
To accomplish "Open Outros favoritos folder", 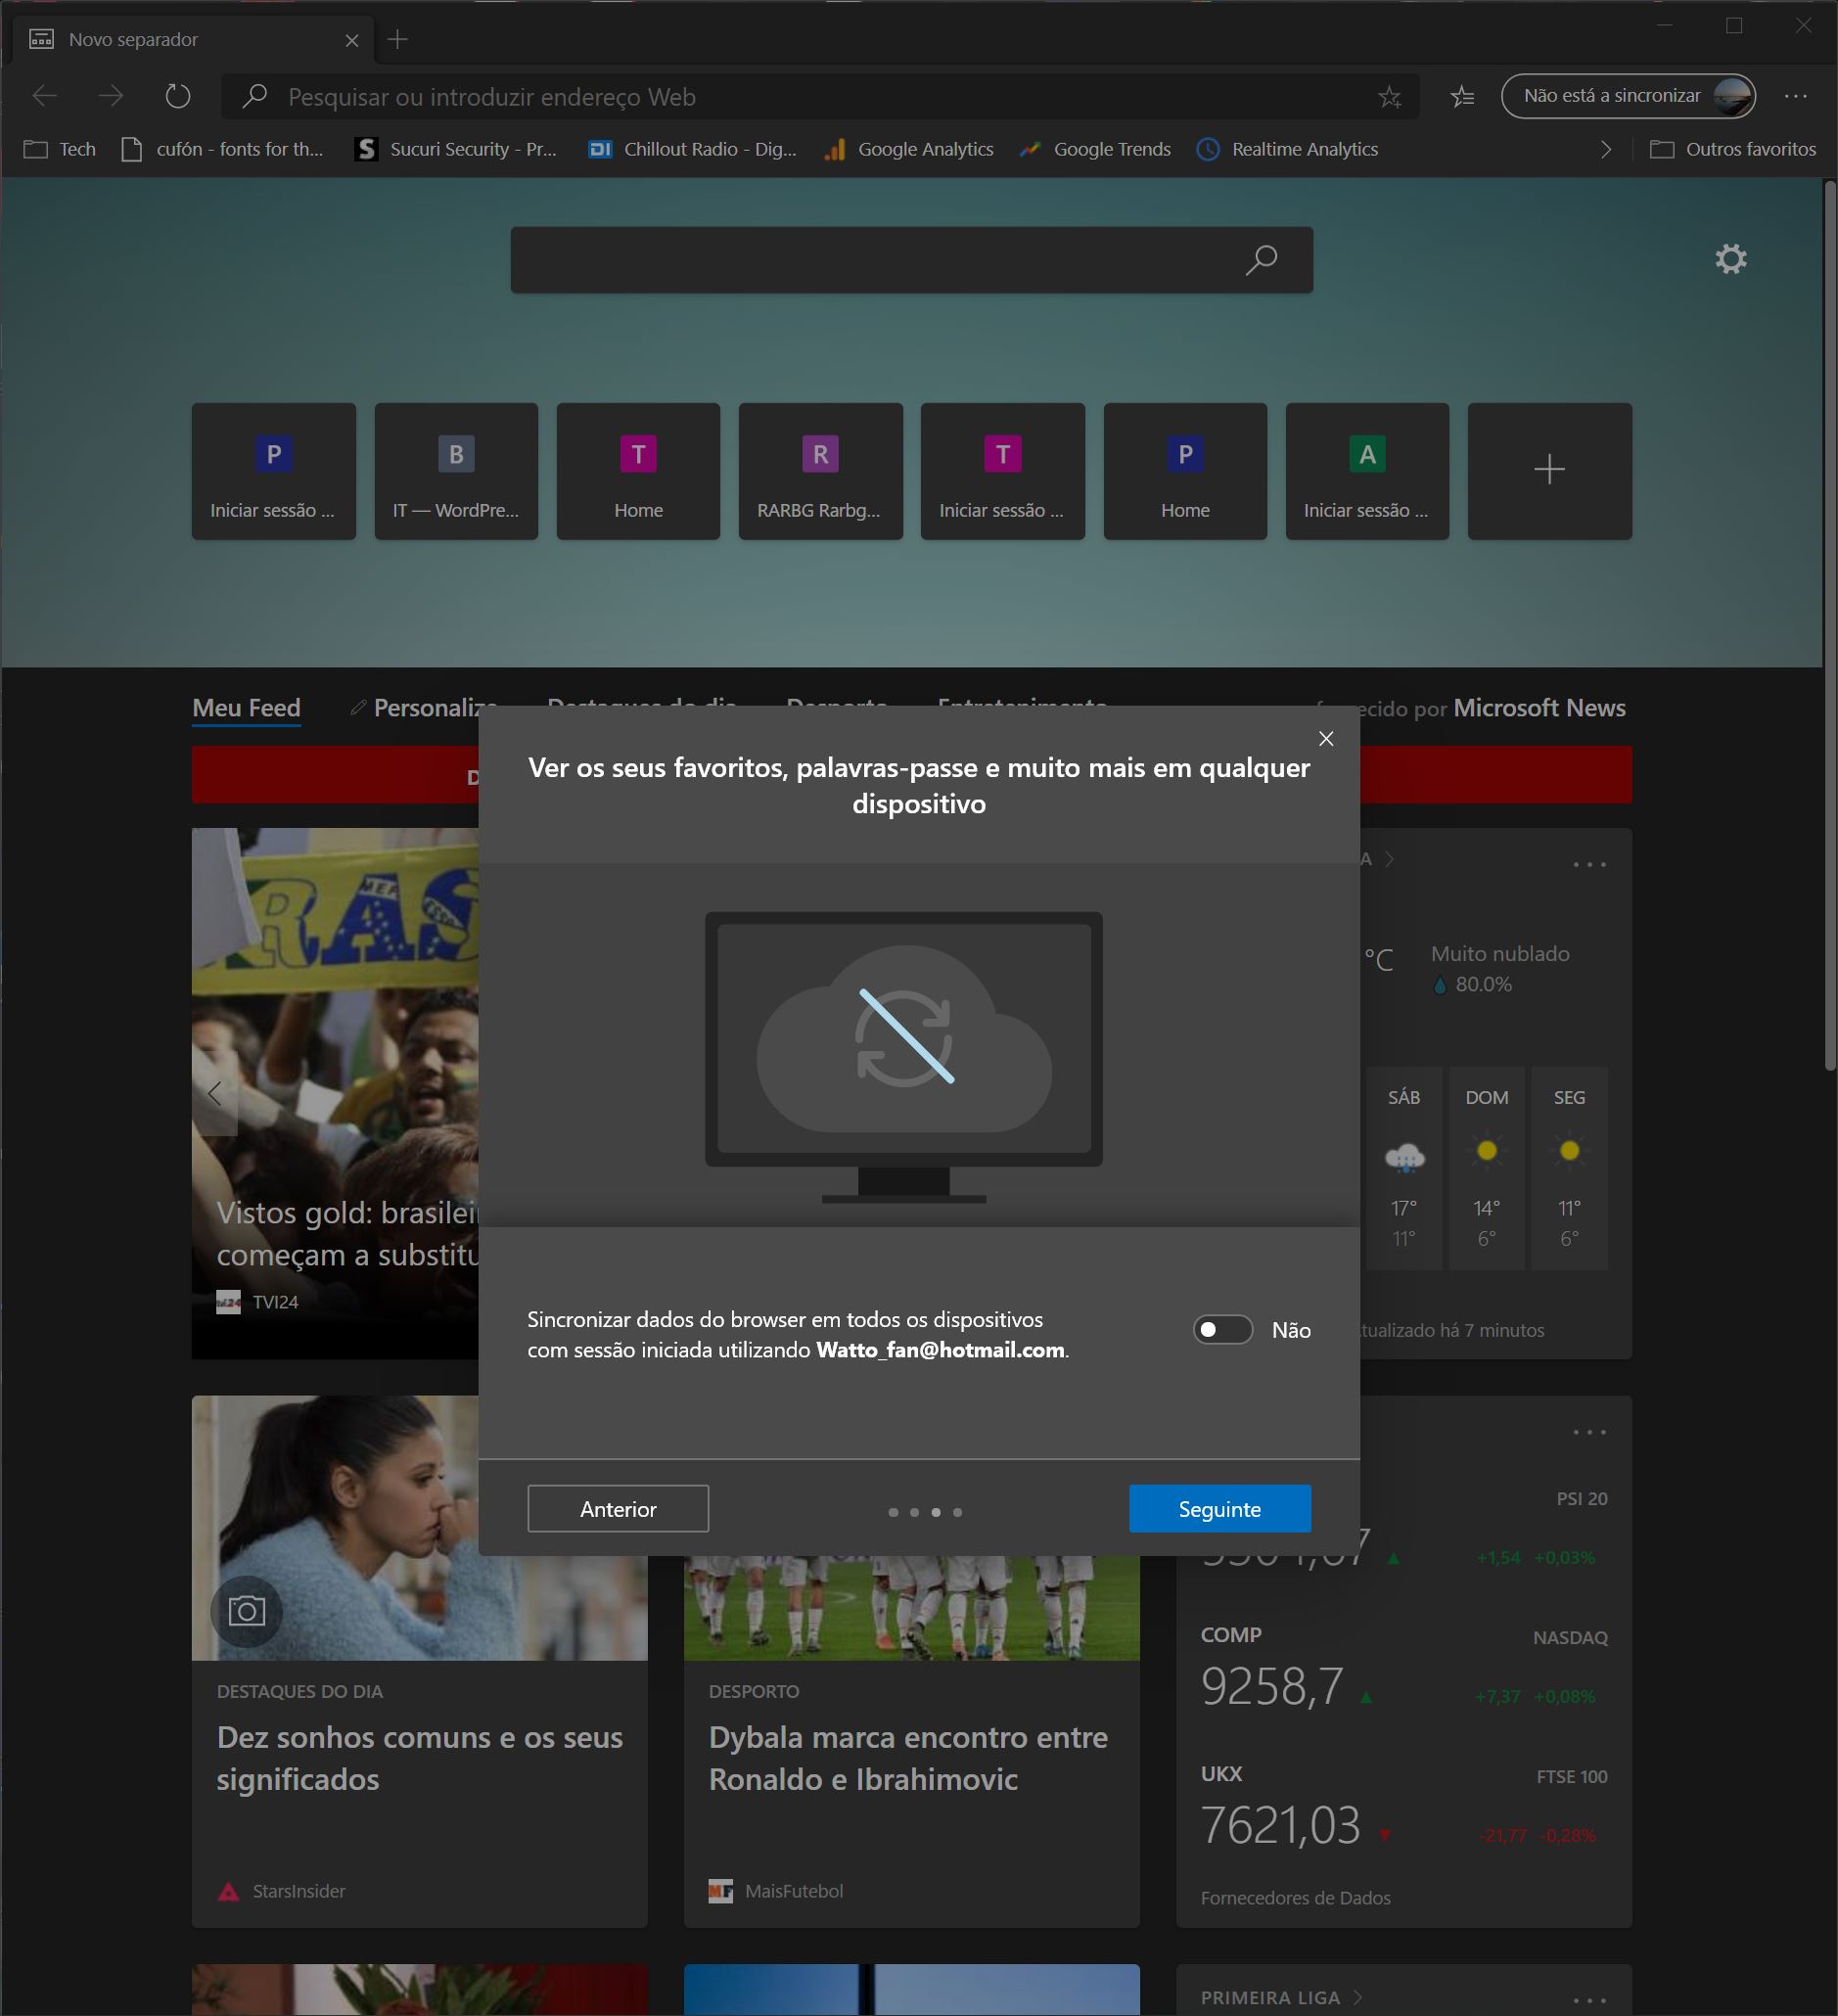I will [1733, 149].
